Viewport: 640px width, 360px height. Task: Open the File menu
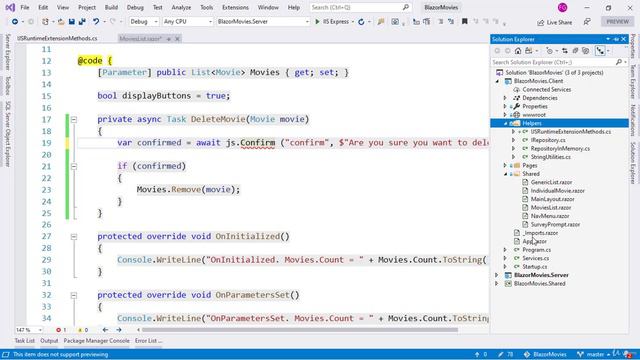[25, 7]
